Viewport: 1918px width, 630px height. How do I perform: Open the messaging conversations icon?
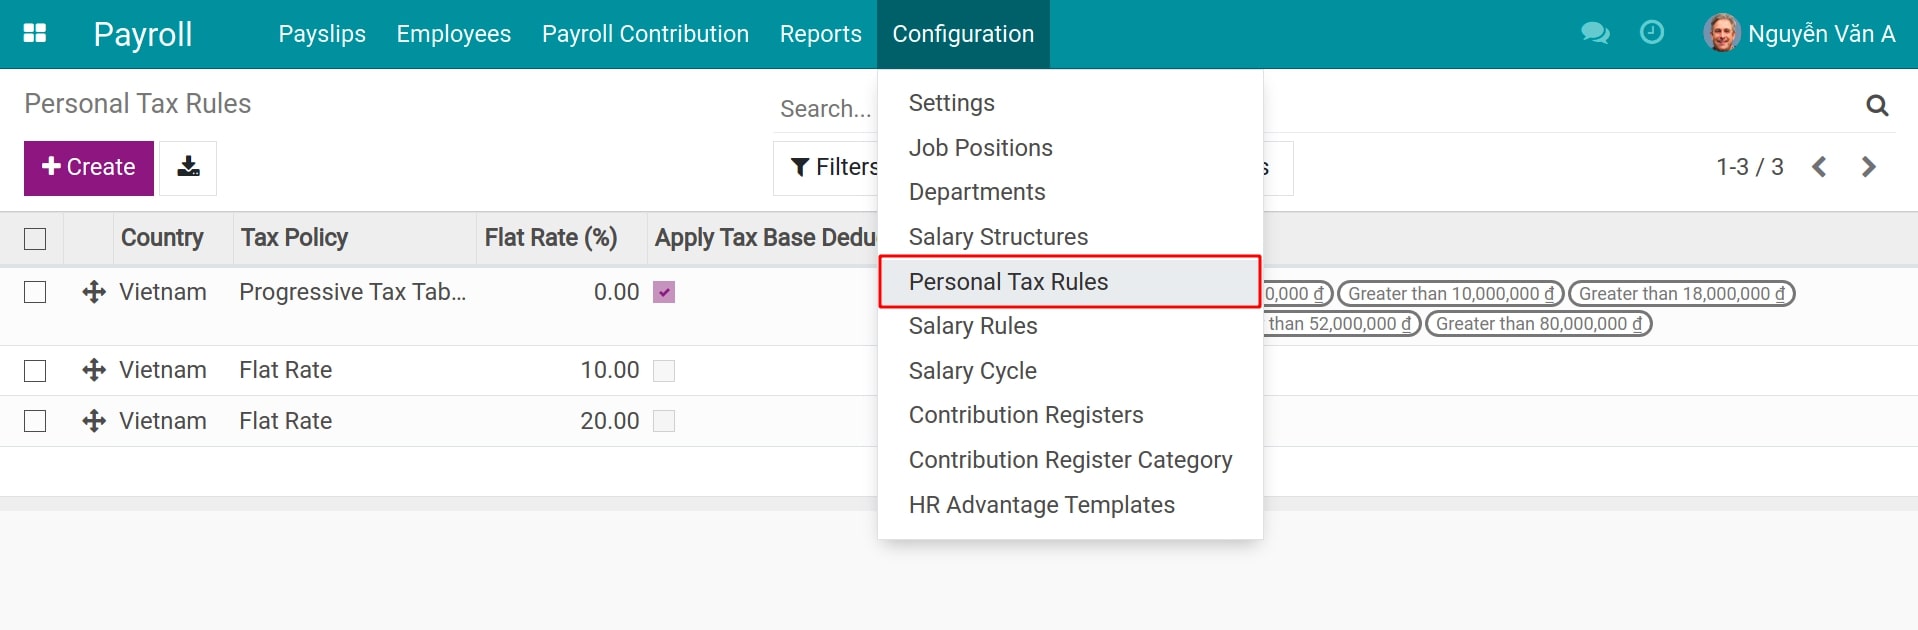point(1594,33)
